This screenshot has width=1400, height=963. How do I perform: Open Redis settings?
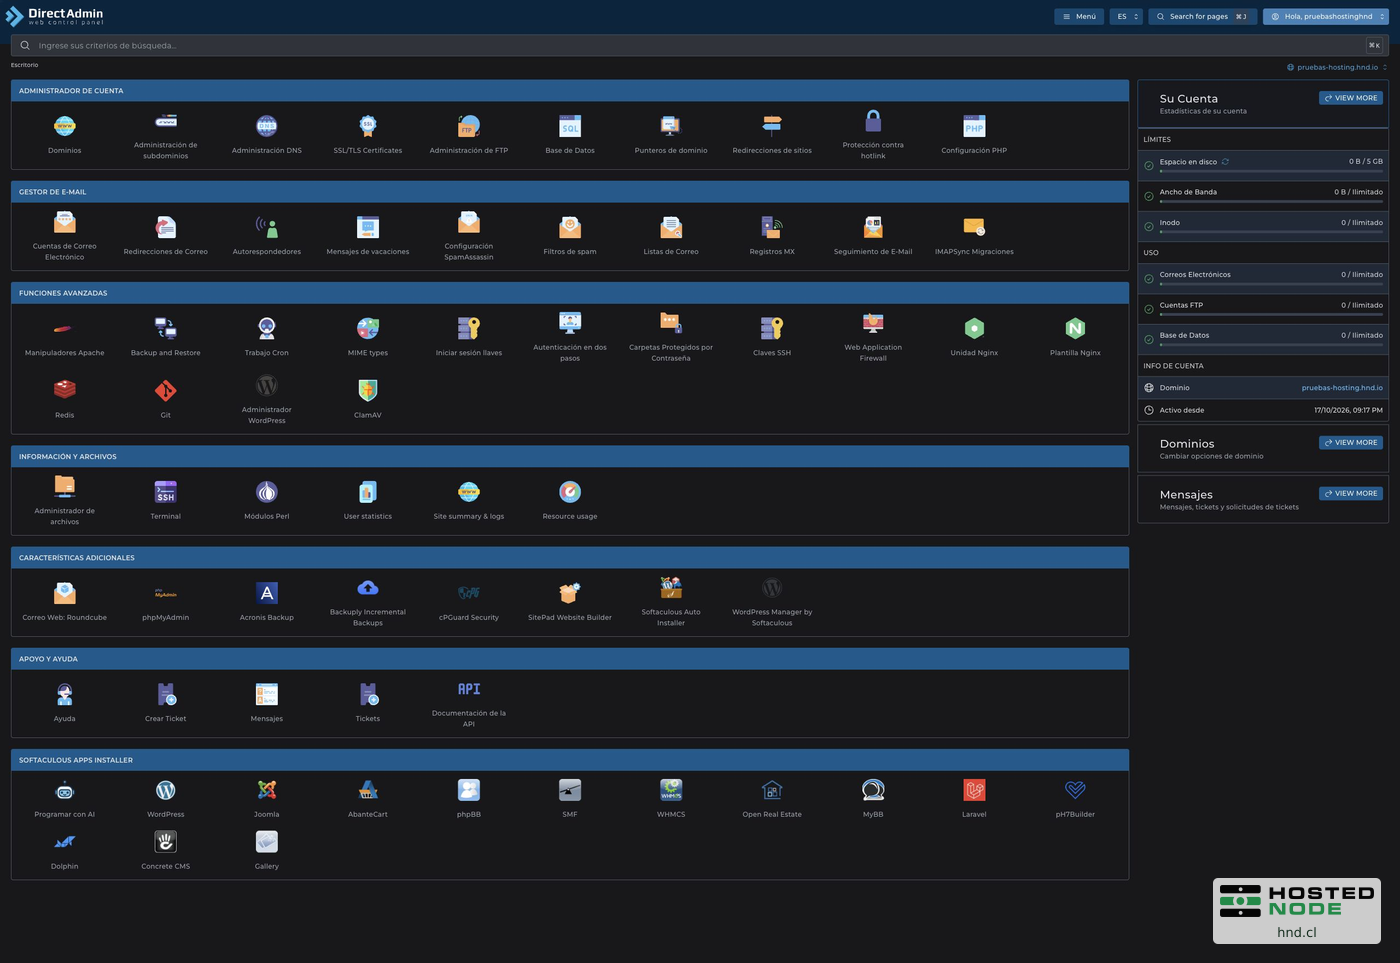click(x=64, y=390)
